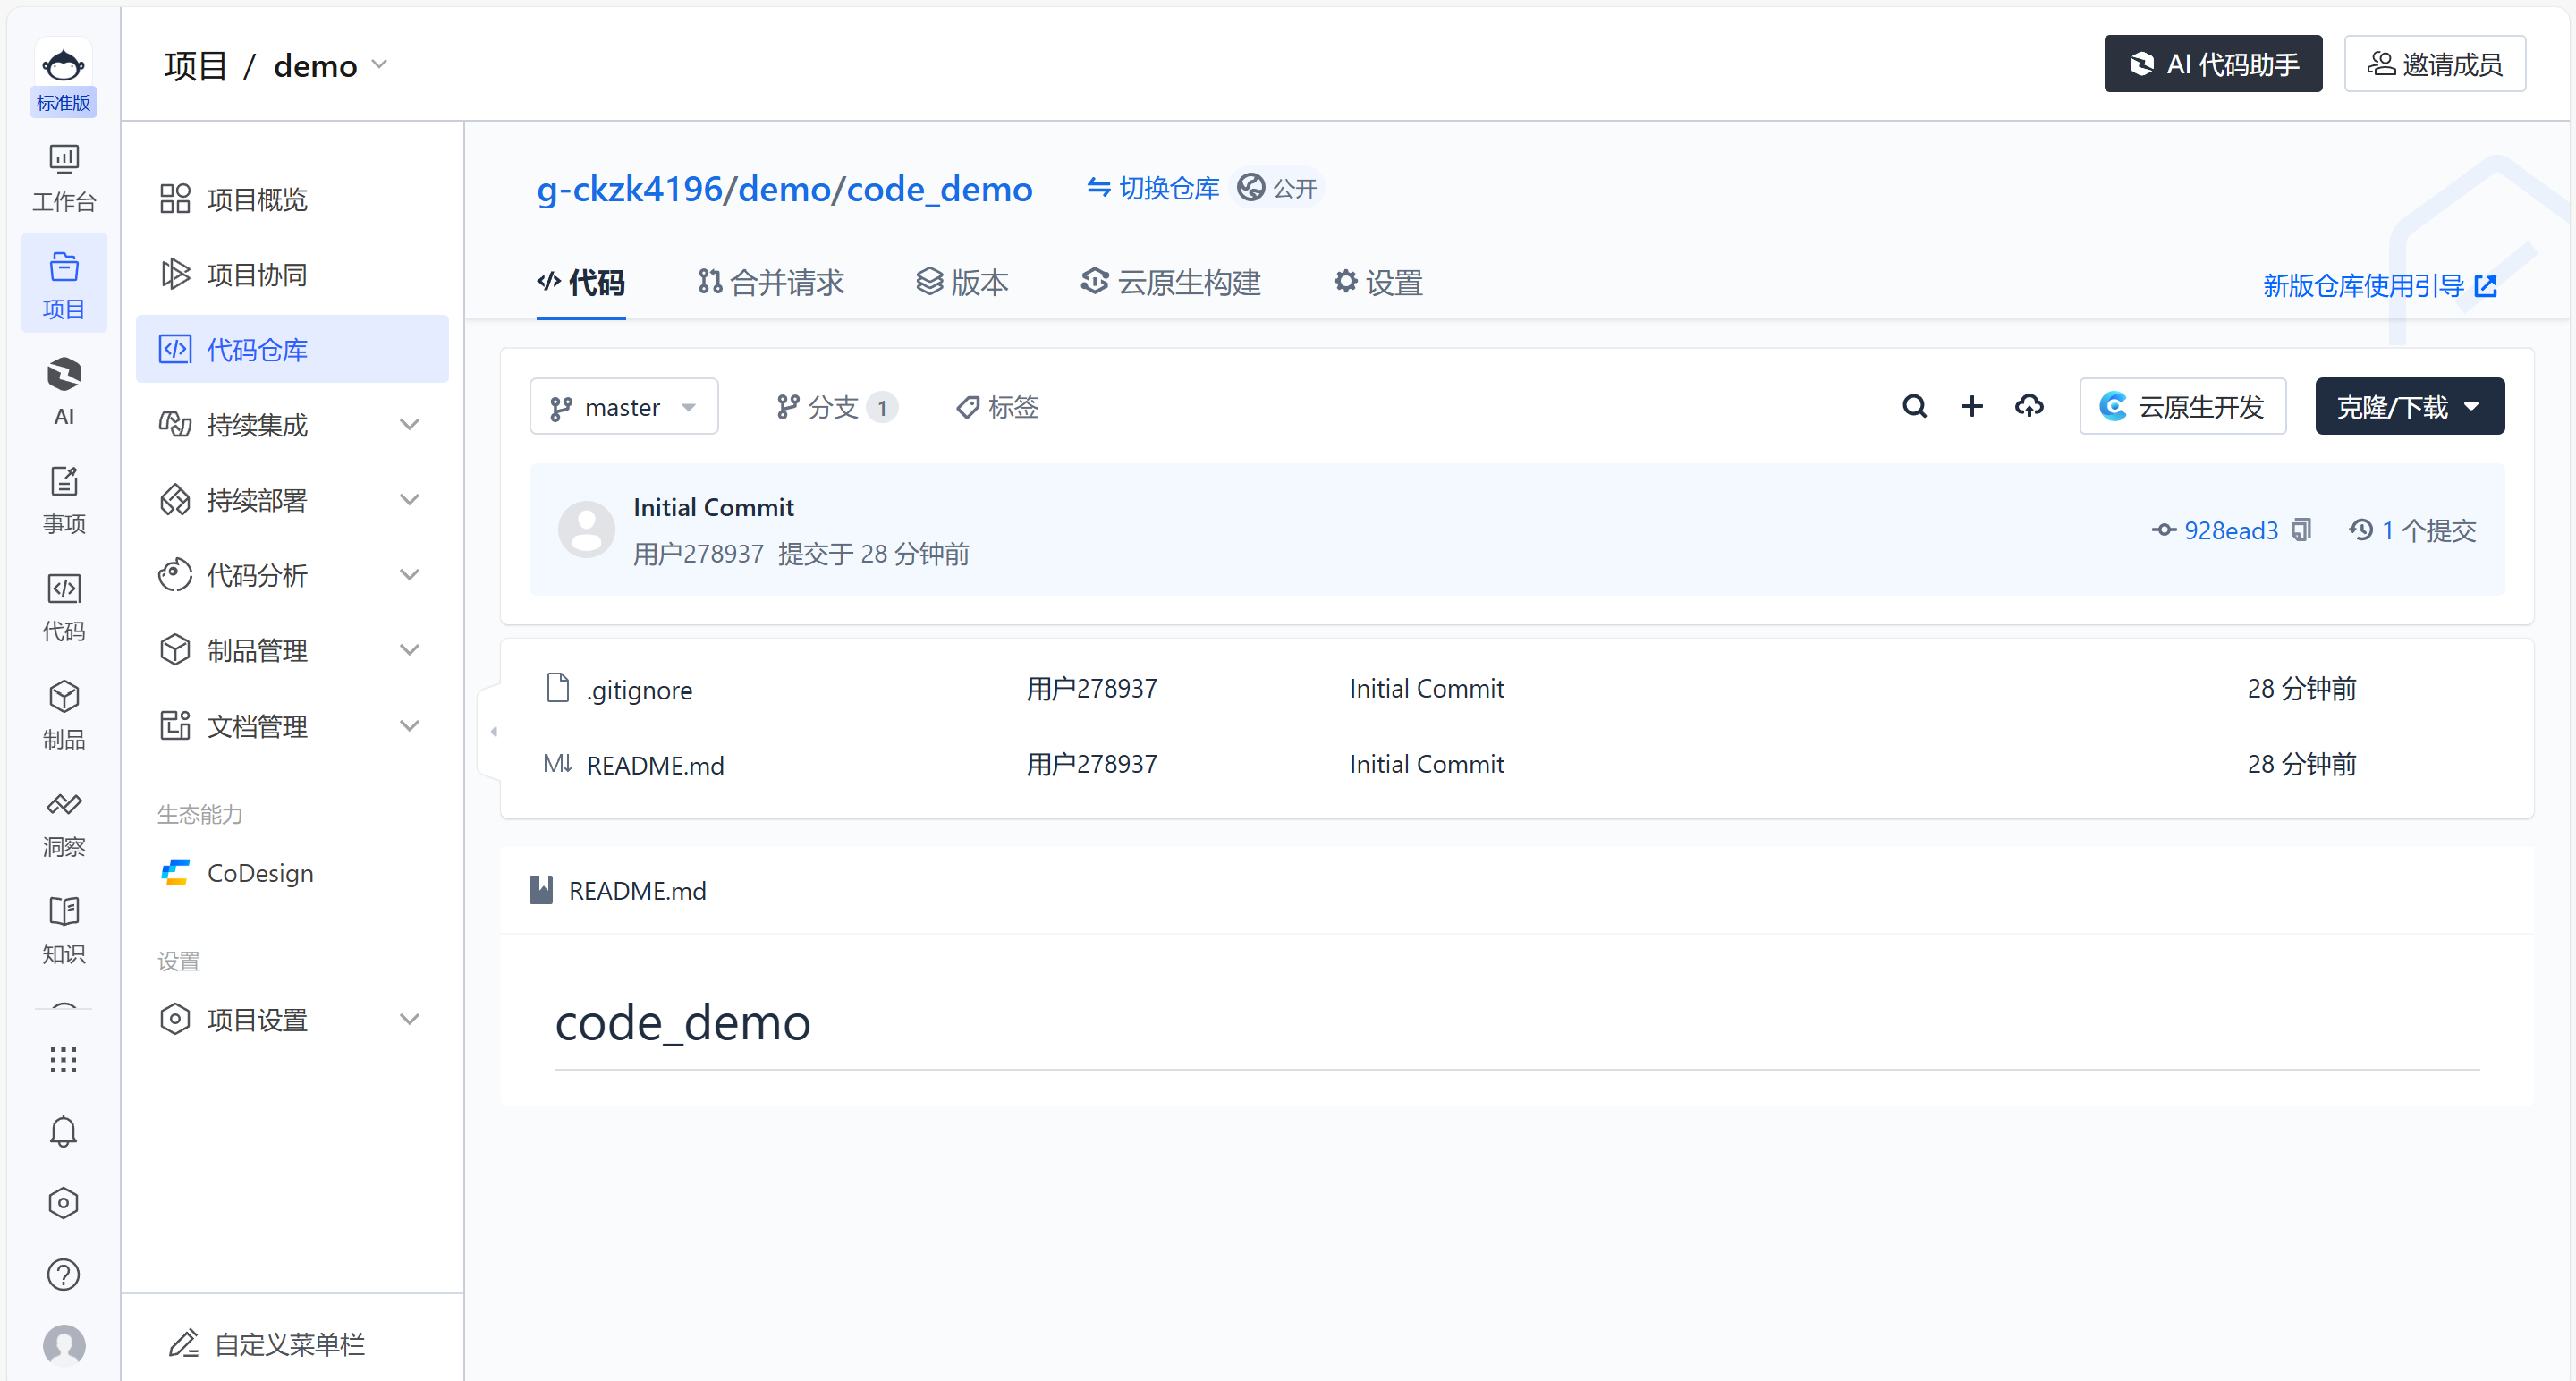
Task: Switch to the 云原生构建 tab
Action: pos(1171,283)
